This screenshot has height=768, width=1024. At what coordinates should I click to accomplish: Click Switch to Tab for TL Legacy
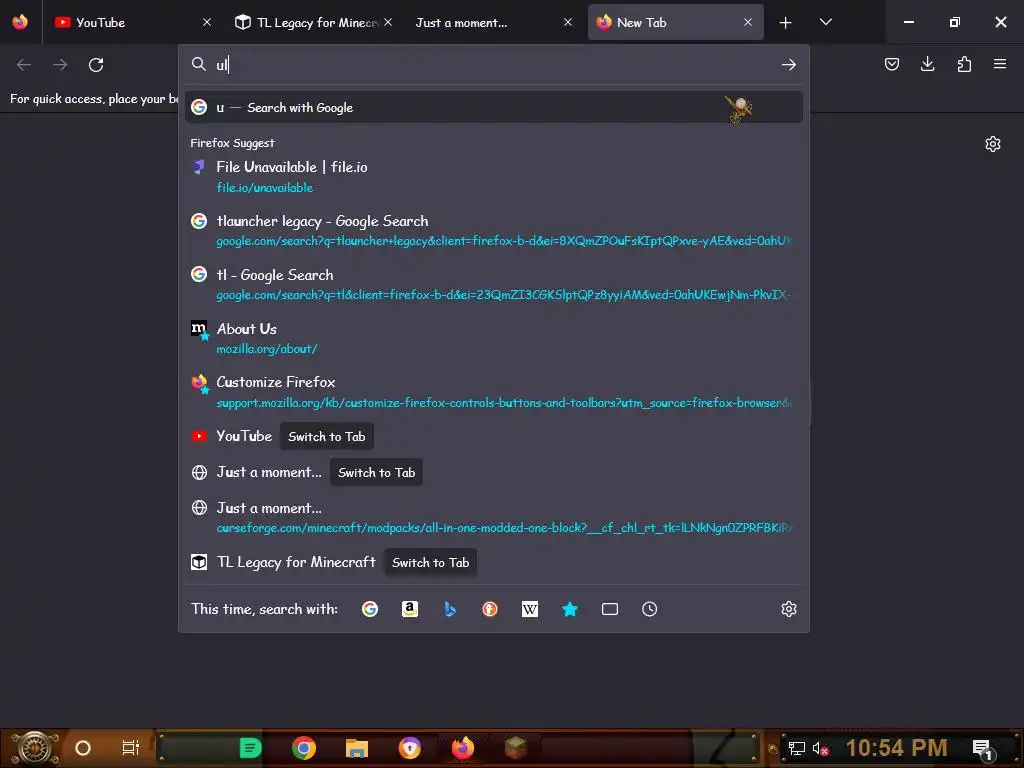430,562
